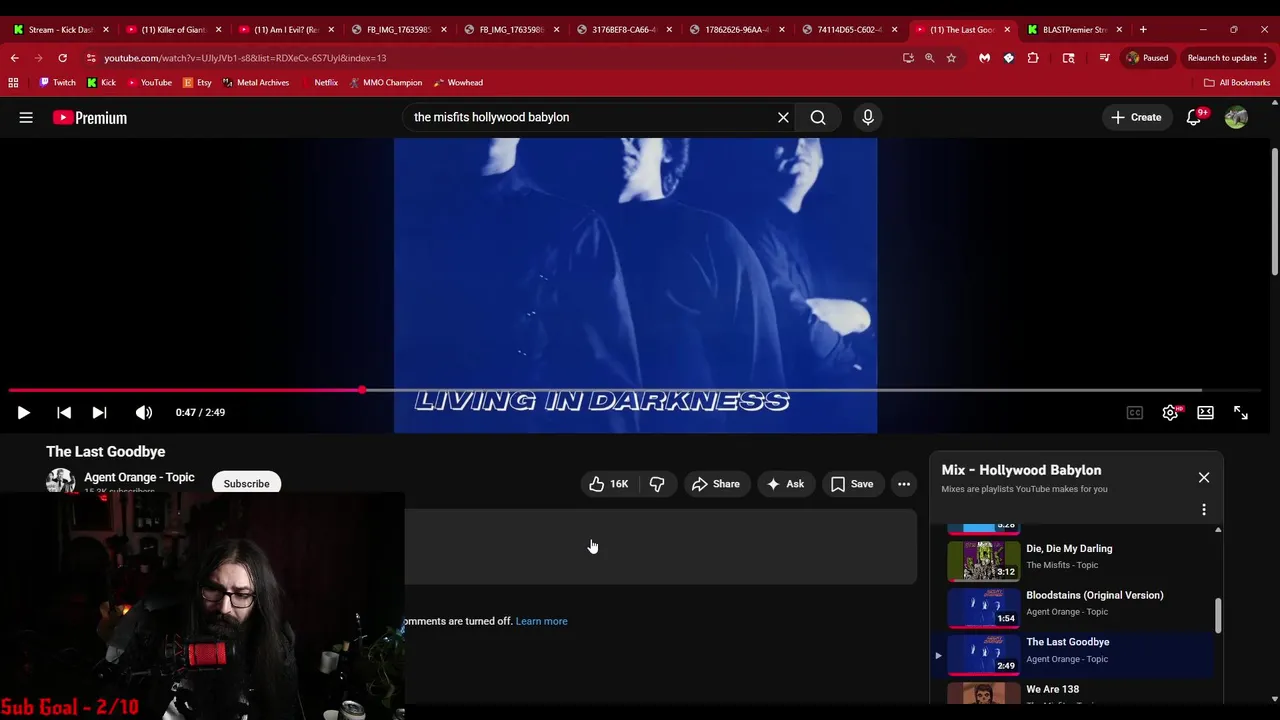
Task: Open the Ask AI button
Action: click(785, 484)
